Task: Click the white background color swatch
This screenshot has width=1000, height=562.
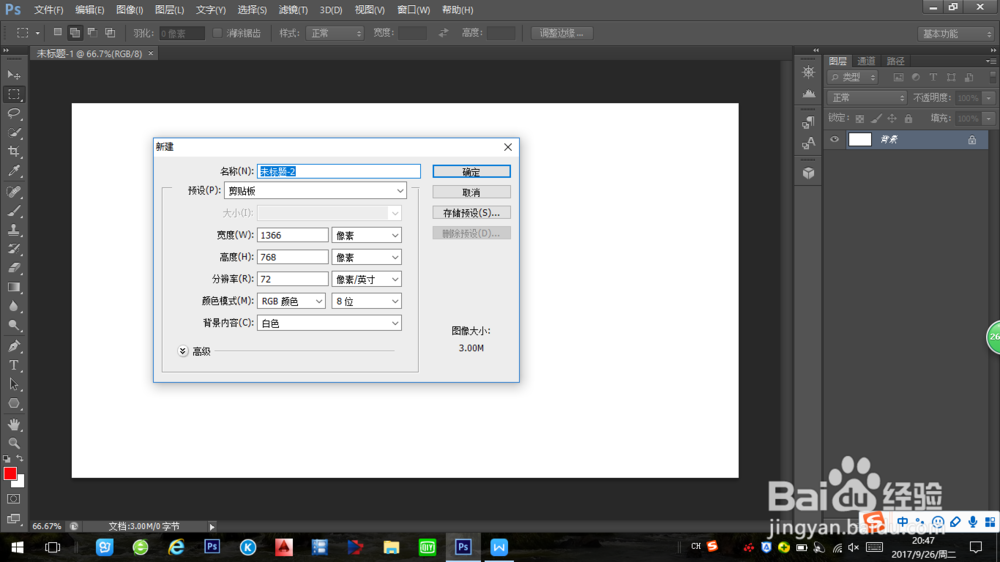Action: click(x=20, y=484)
